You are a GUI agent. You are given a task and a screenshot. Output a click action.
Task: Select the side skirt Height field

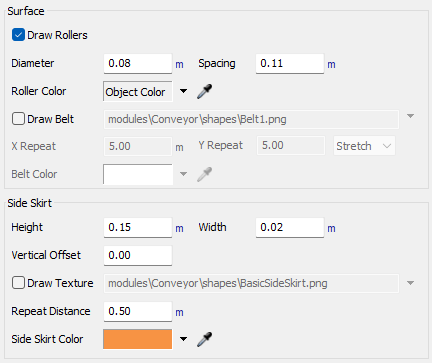tap(138, 227)
